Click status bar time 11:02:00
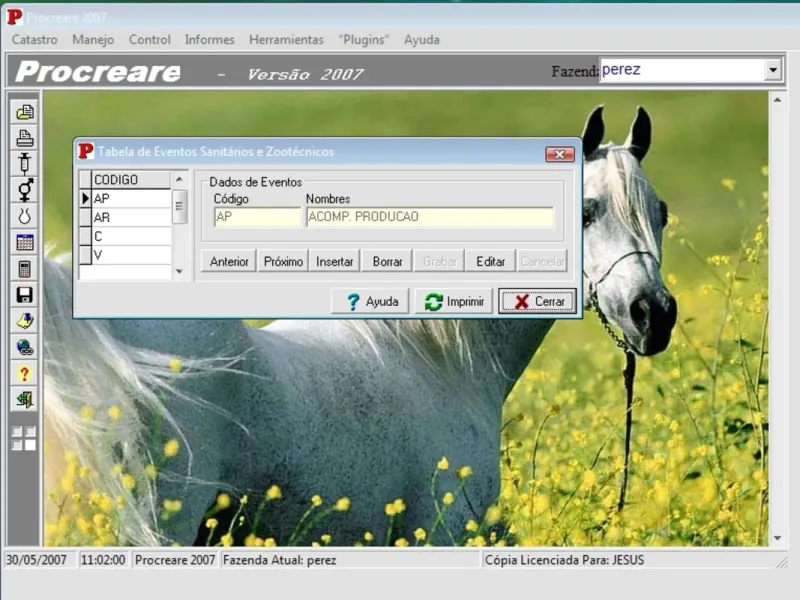Image resolution: width=800 pixels, height=600 pixels. 103,560
